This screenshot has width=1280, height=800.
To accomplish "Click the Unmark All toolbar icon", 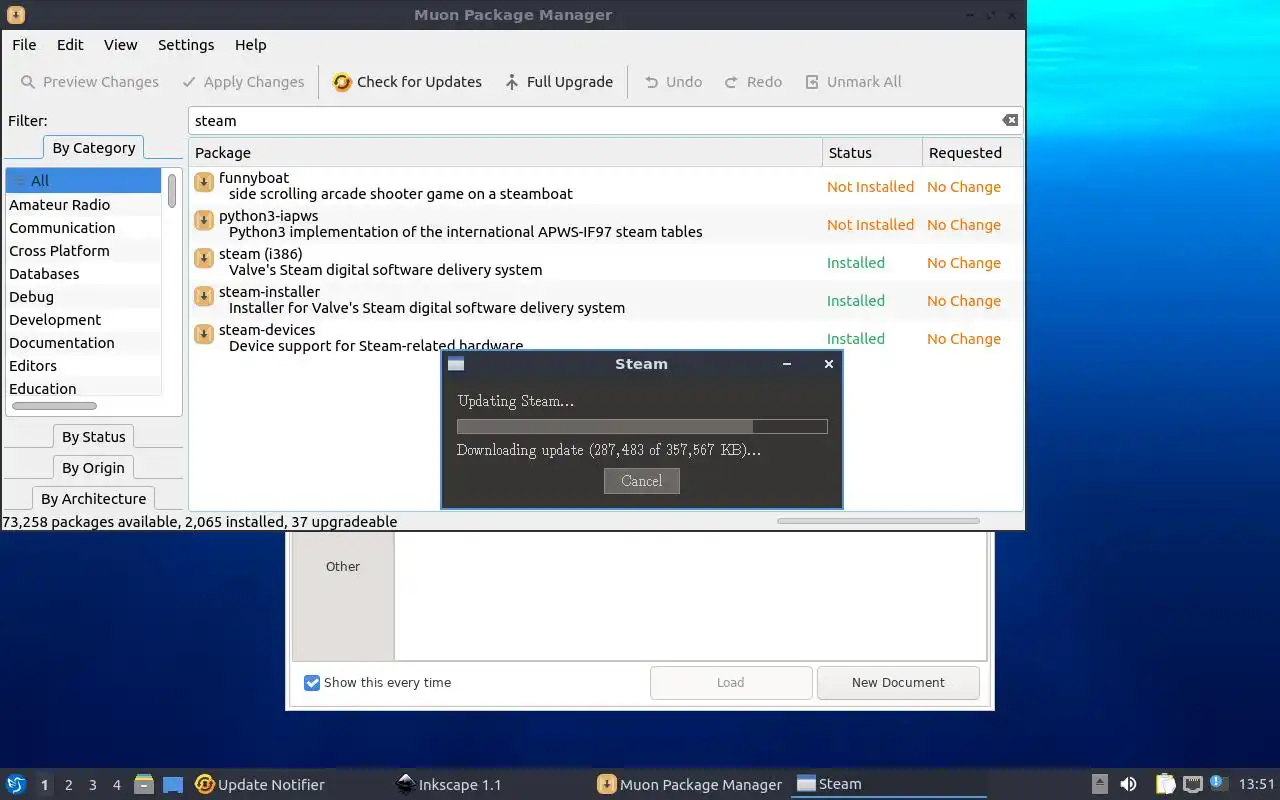I will [x=812, y=82].
